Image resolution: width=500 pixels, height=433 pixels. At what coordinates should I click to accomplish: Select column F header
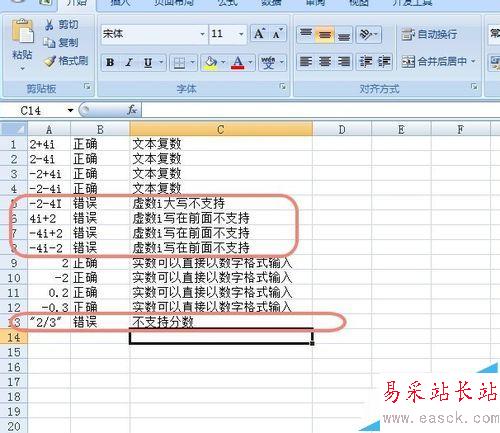[461, 129]
